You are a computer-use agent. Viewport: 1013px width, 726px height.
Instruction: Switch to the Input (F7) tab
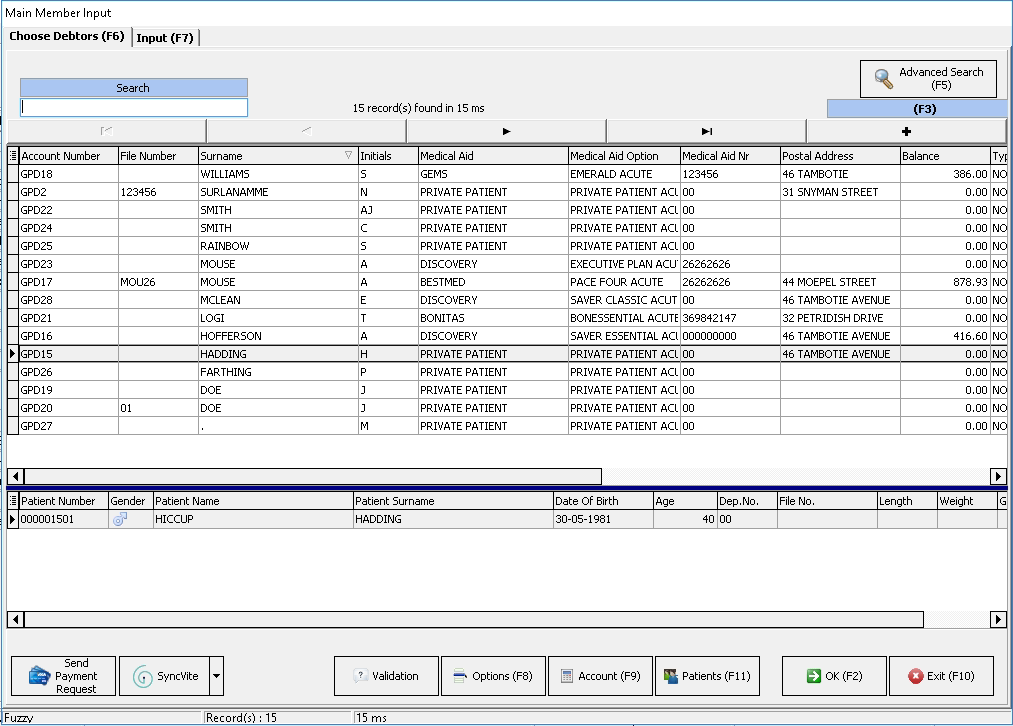(x=166, y=38)
